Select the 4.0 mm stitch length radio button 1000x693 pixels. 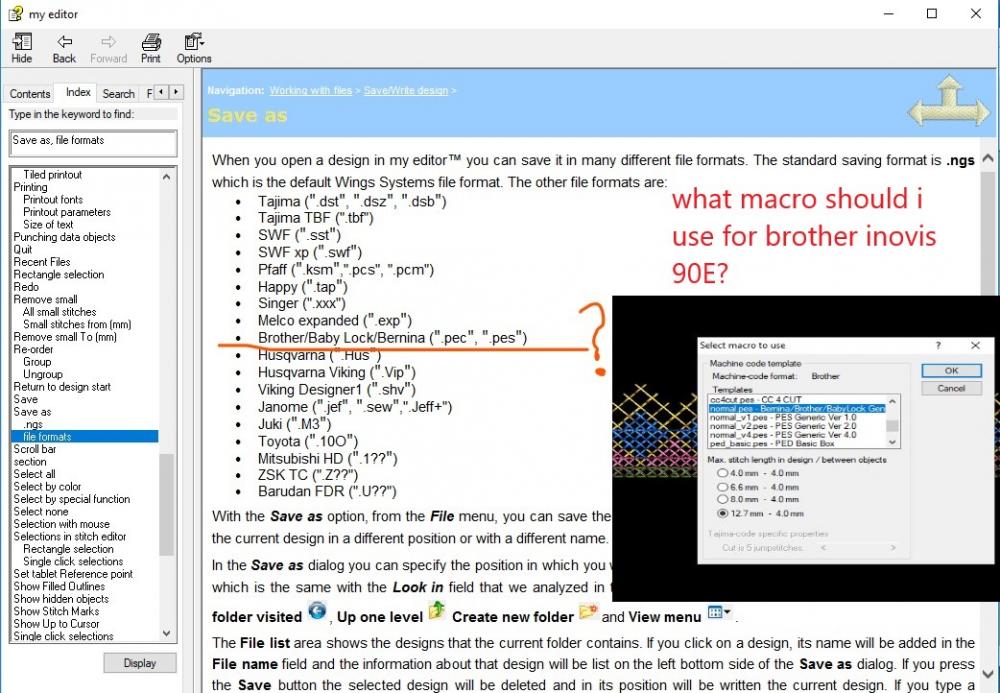tap(722, 473)
